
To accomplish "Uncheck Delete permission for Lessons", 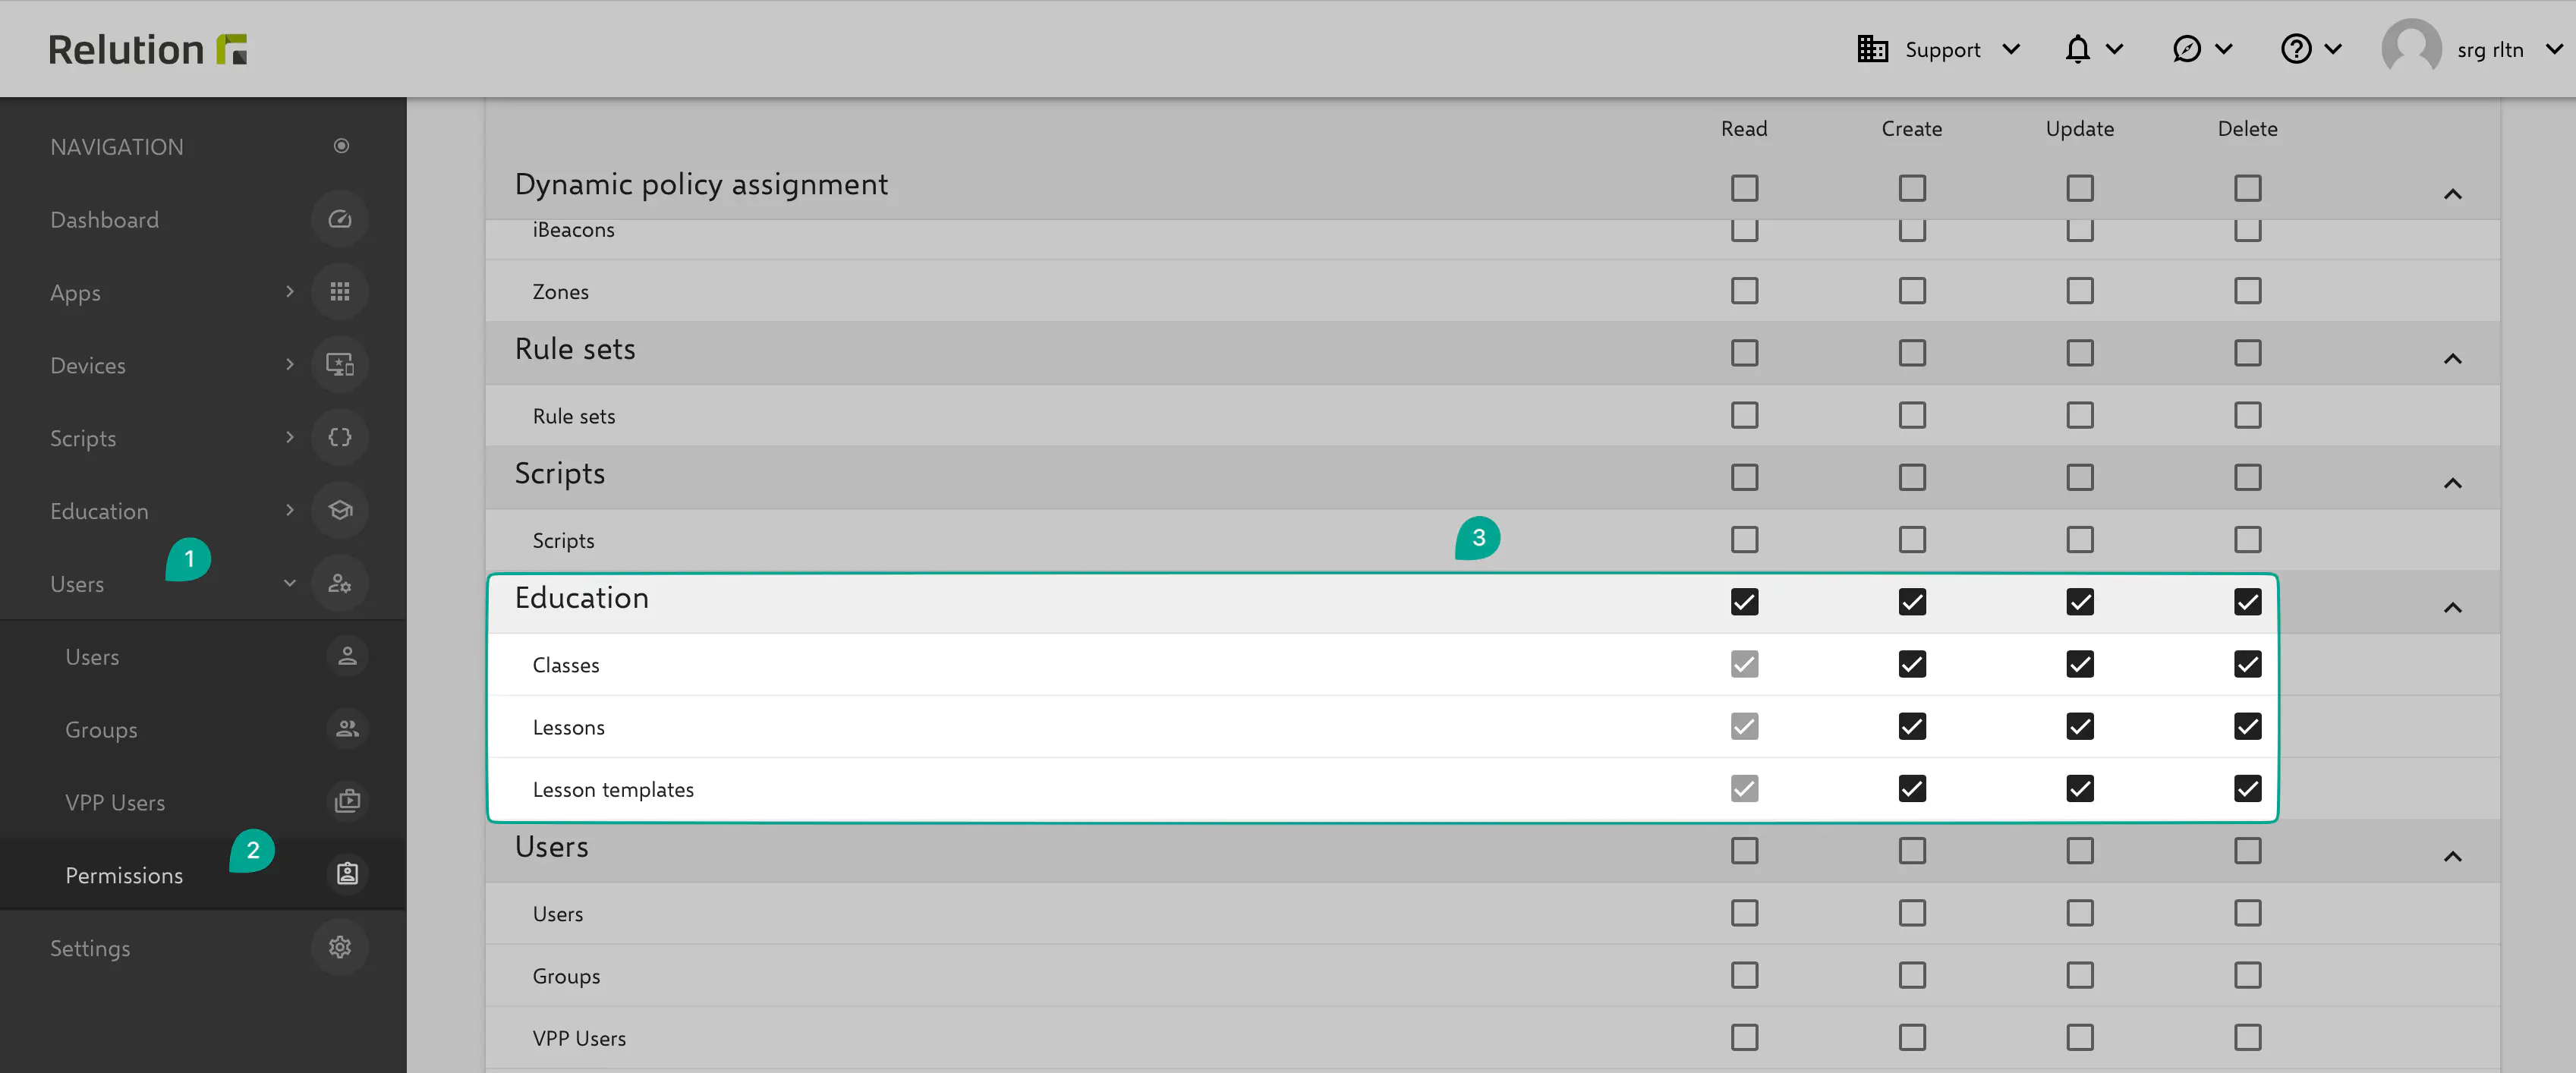I will click(2247, 726).
